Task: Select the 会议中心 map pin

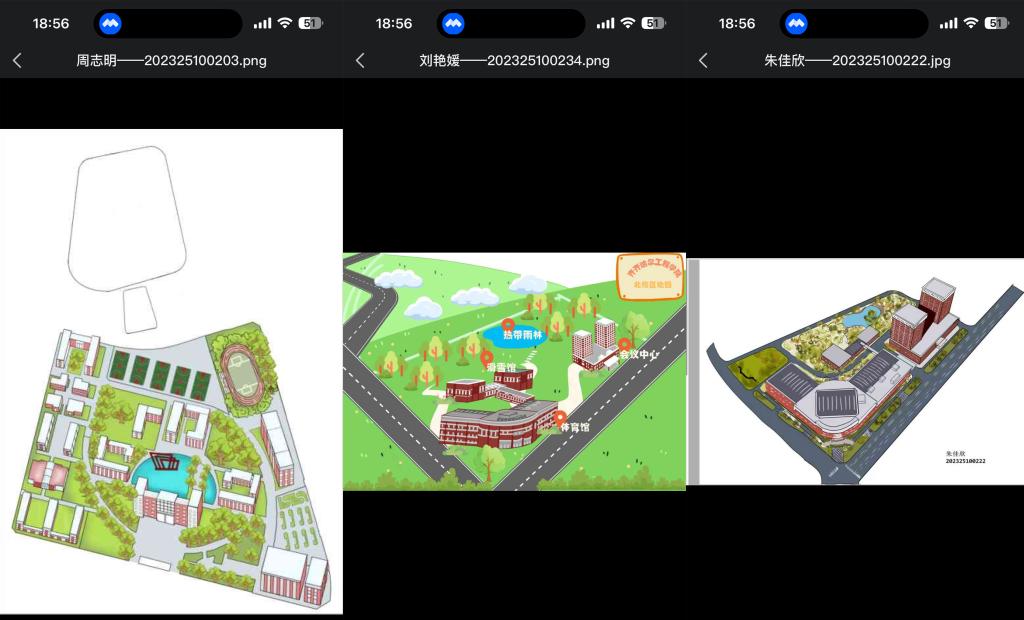Action: (624, 344)
